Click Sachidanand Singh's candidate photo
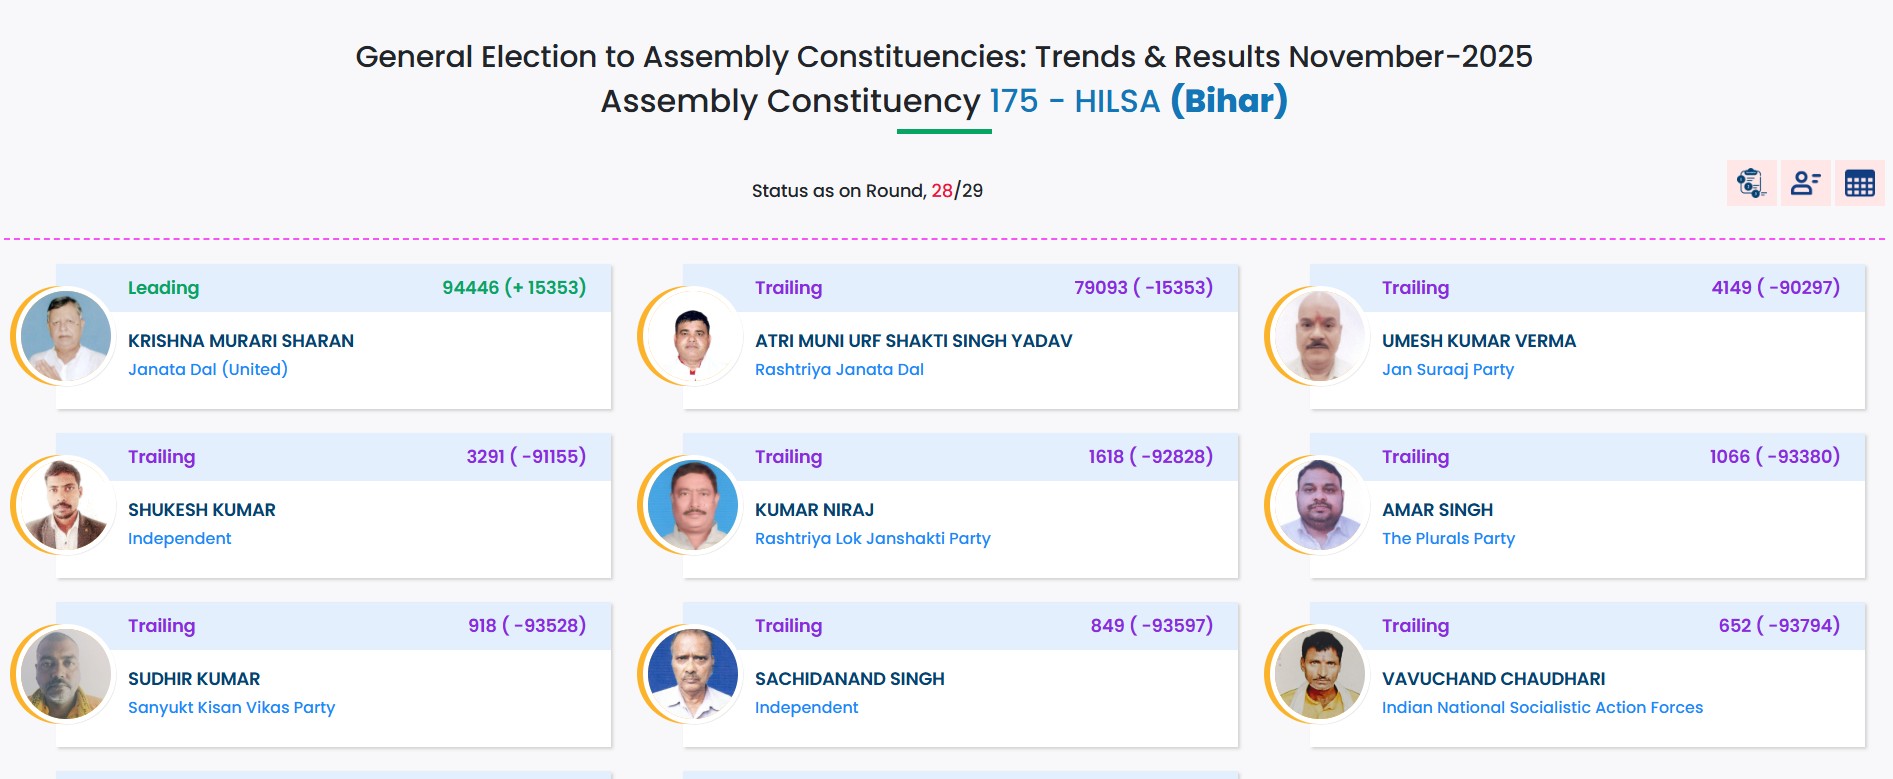The height and width of the screenshot is (779, 1893). click(692, 675)
